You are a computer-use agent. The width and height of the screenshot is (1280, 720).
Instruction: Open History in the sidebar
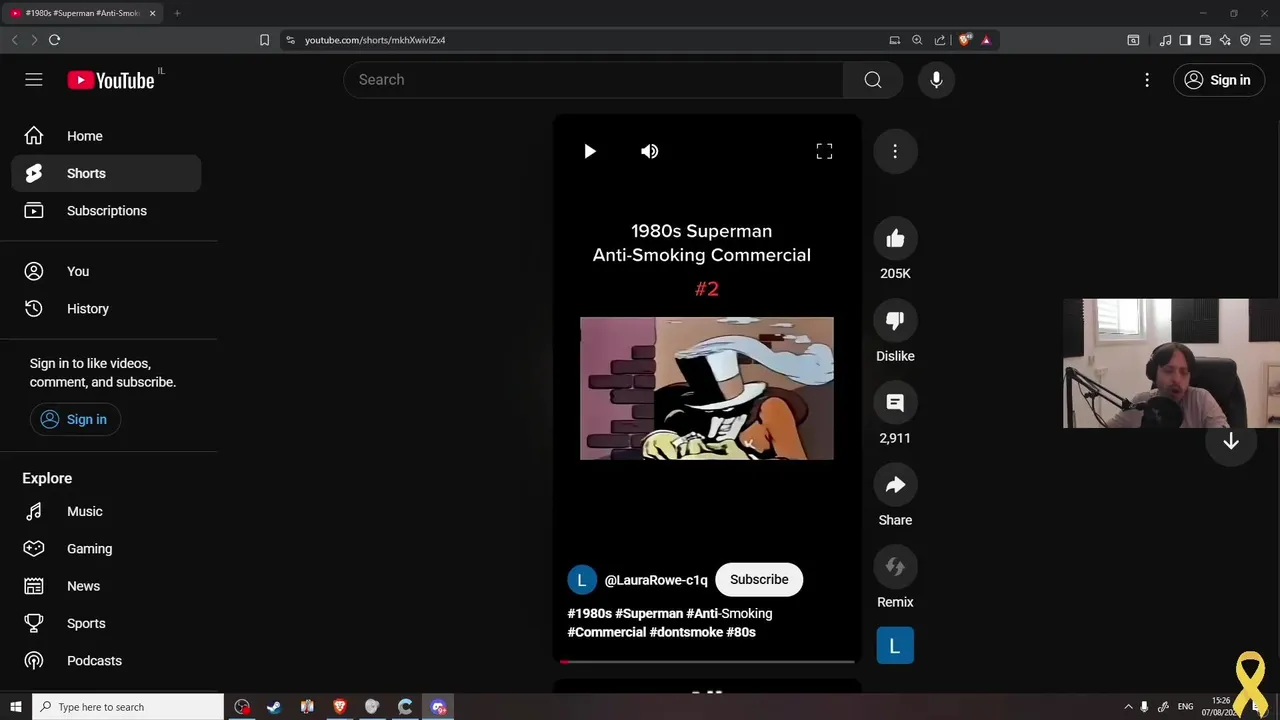tap(107, 309)
